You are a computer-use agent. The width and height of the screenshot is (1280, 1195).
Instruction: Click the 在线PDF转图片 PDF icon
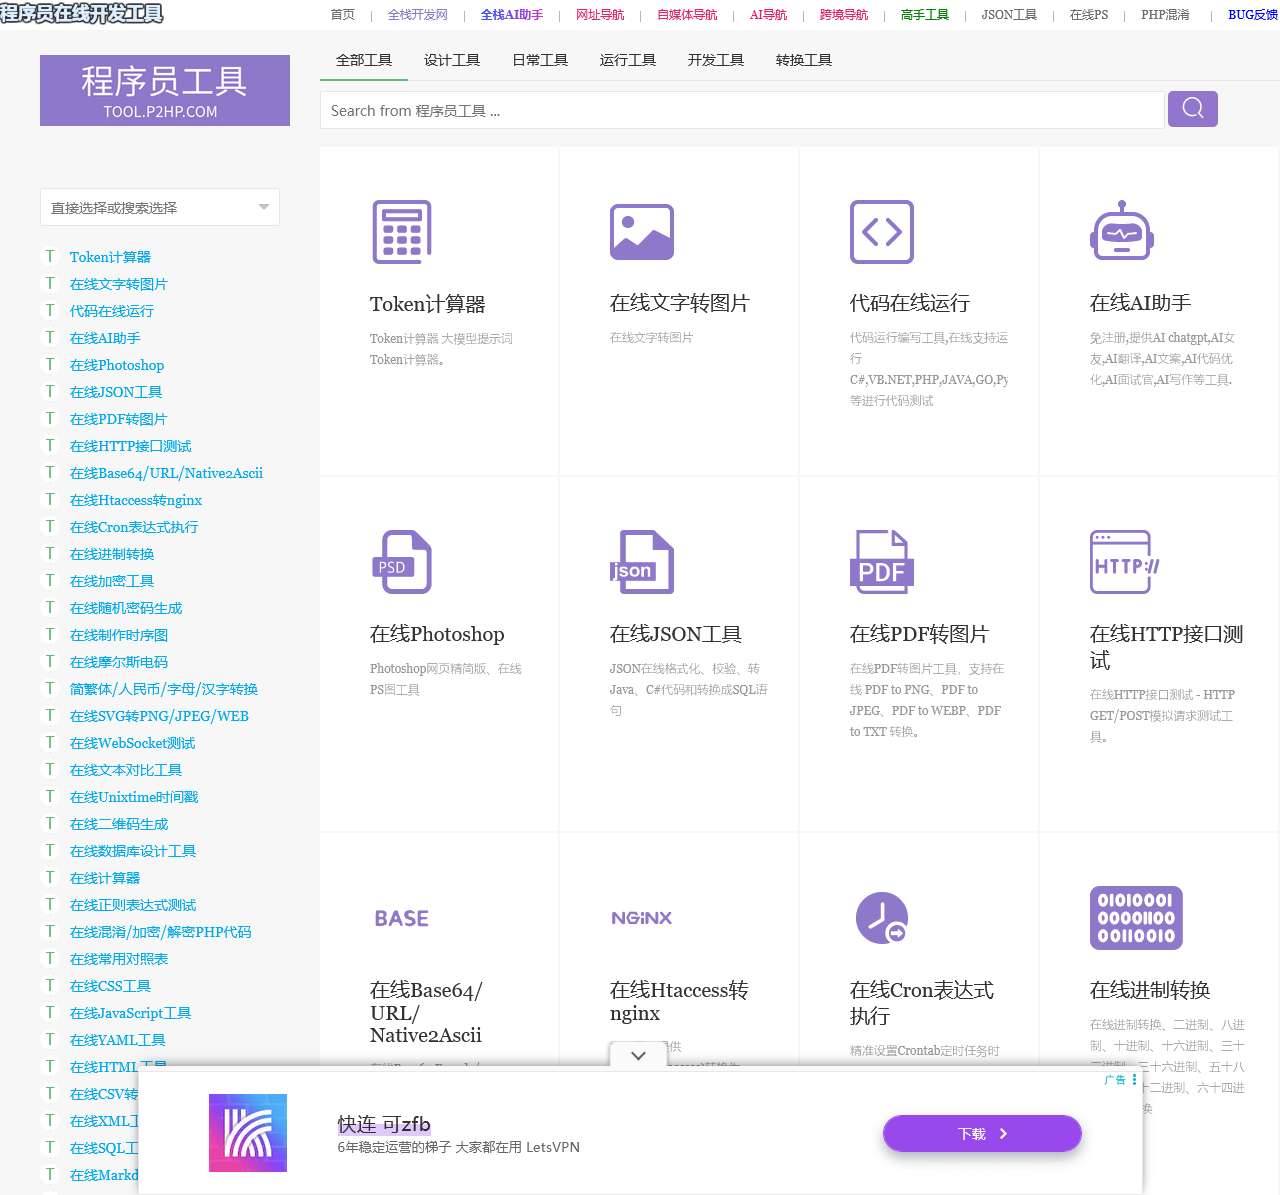[x=882, y=562]
